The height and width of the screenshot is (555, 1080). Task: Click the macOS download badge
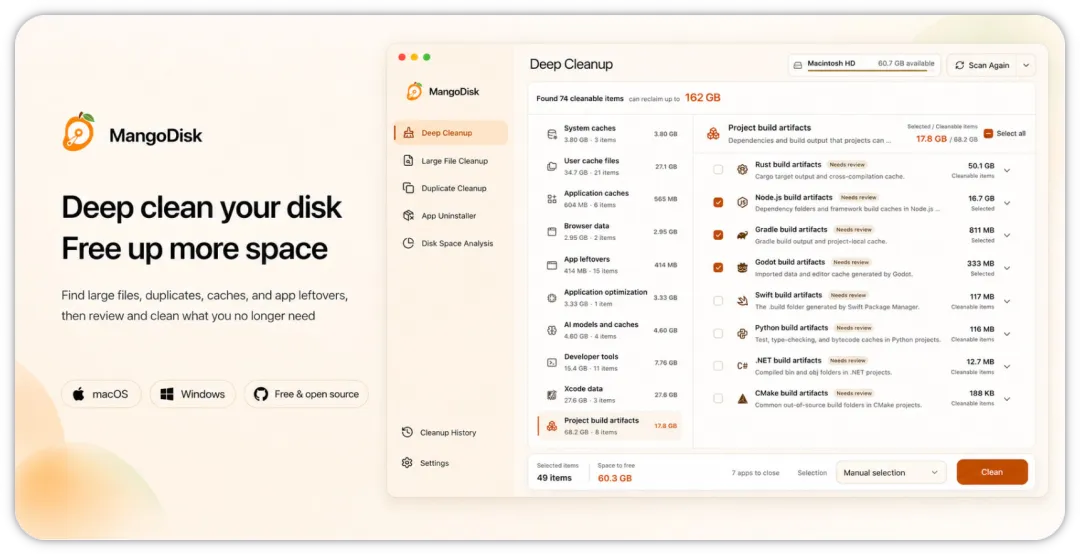(101, 395)
